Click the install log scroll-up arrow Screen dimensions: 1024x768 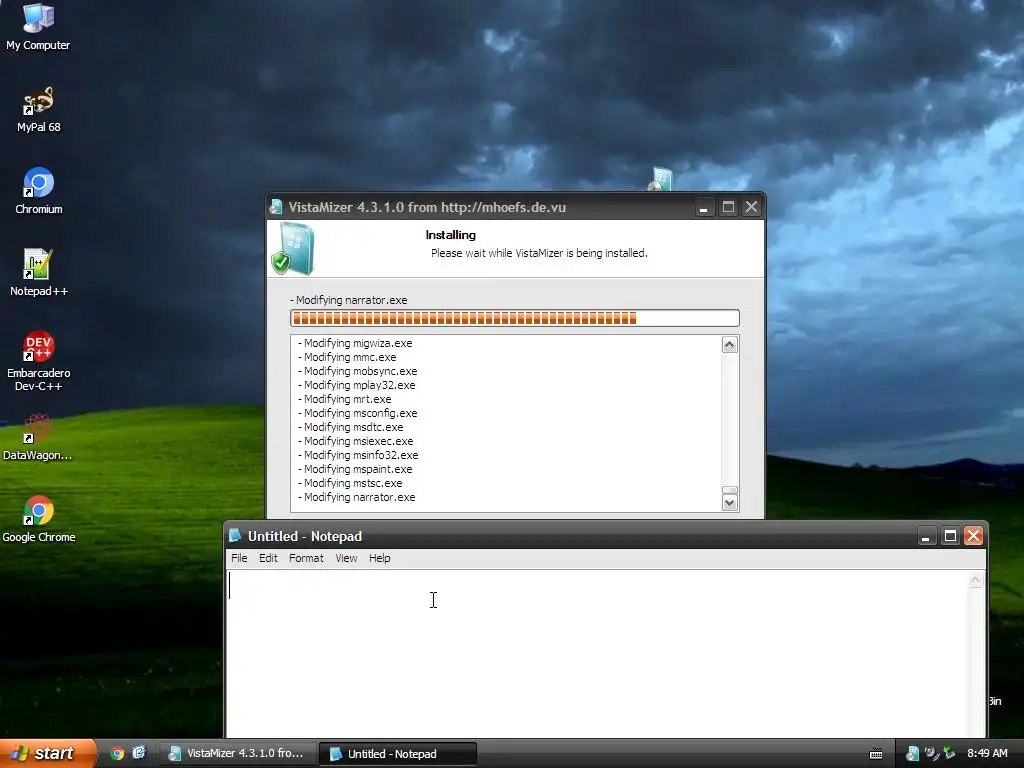[729, 345]
